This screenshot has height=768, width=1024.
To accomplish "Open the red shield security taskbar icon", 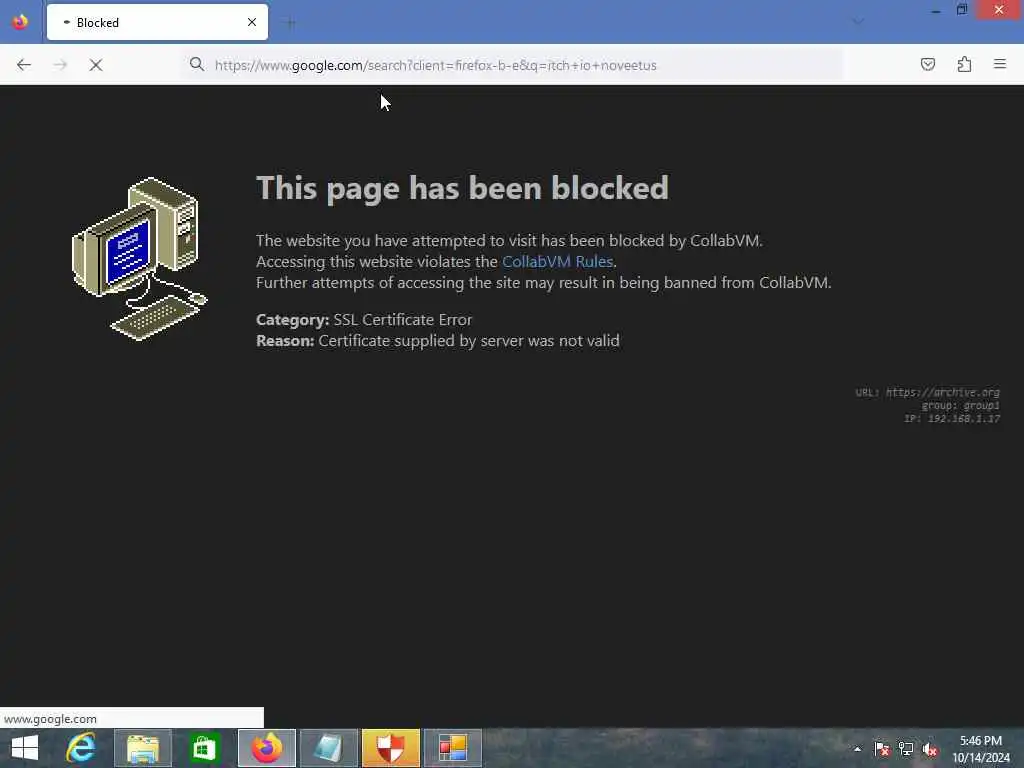I will pyautogui.click(x=391, y=748).
